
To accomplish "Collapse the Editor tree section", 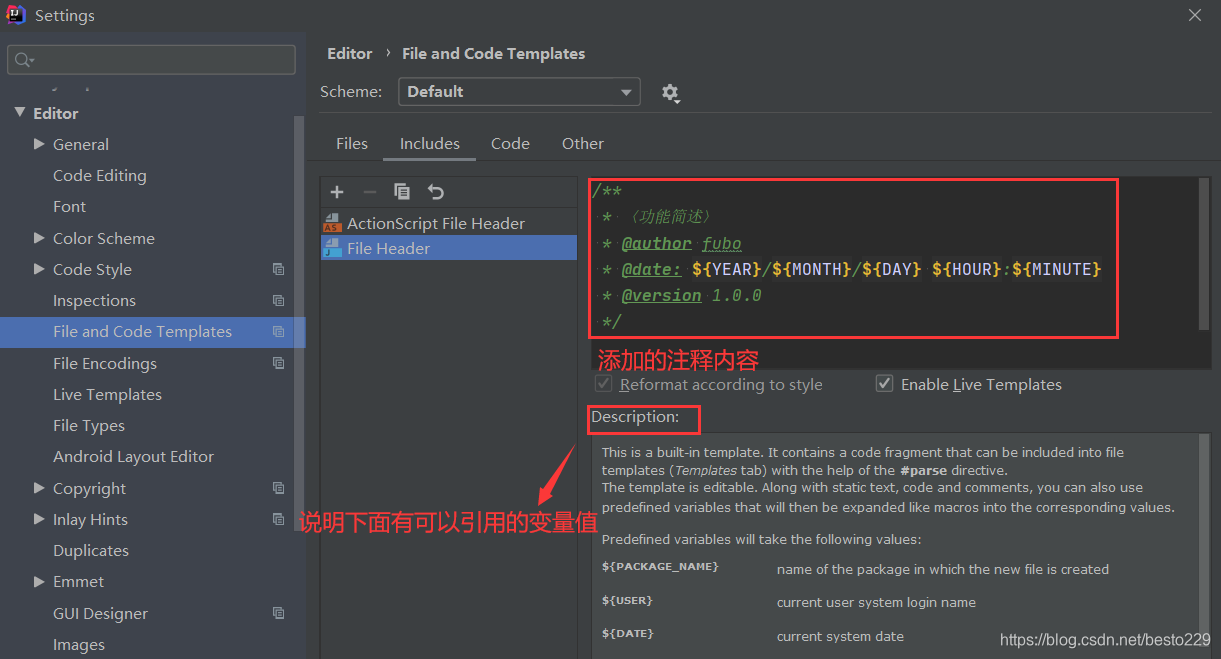I will (x=20, y=113).
